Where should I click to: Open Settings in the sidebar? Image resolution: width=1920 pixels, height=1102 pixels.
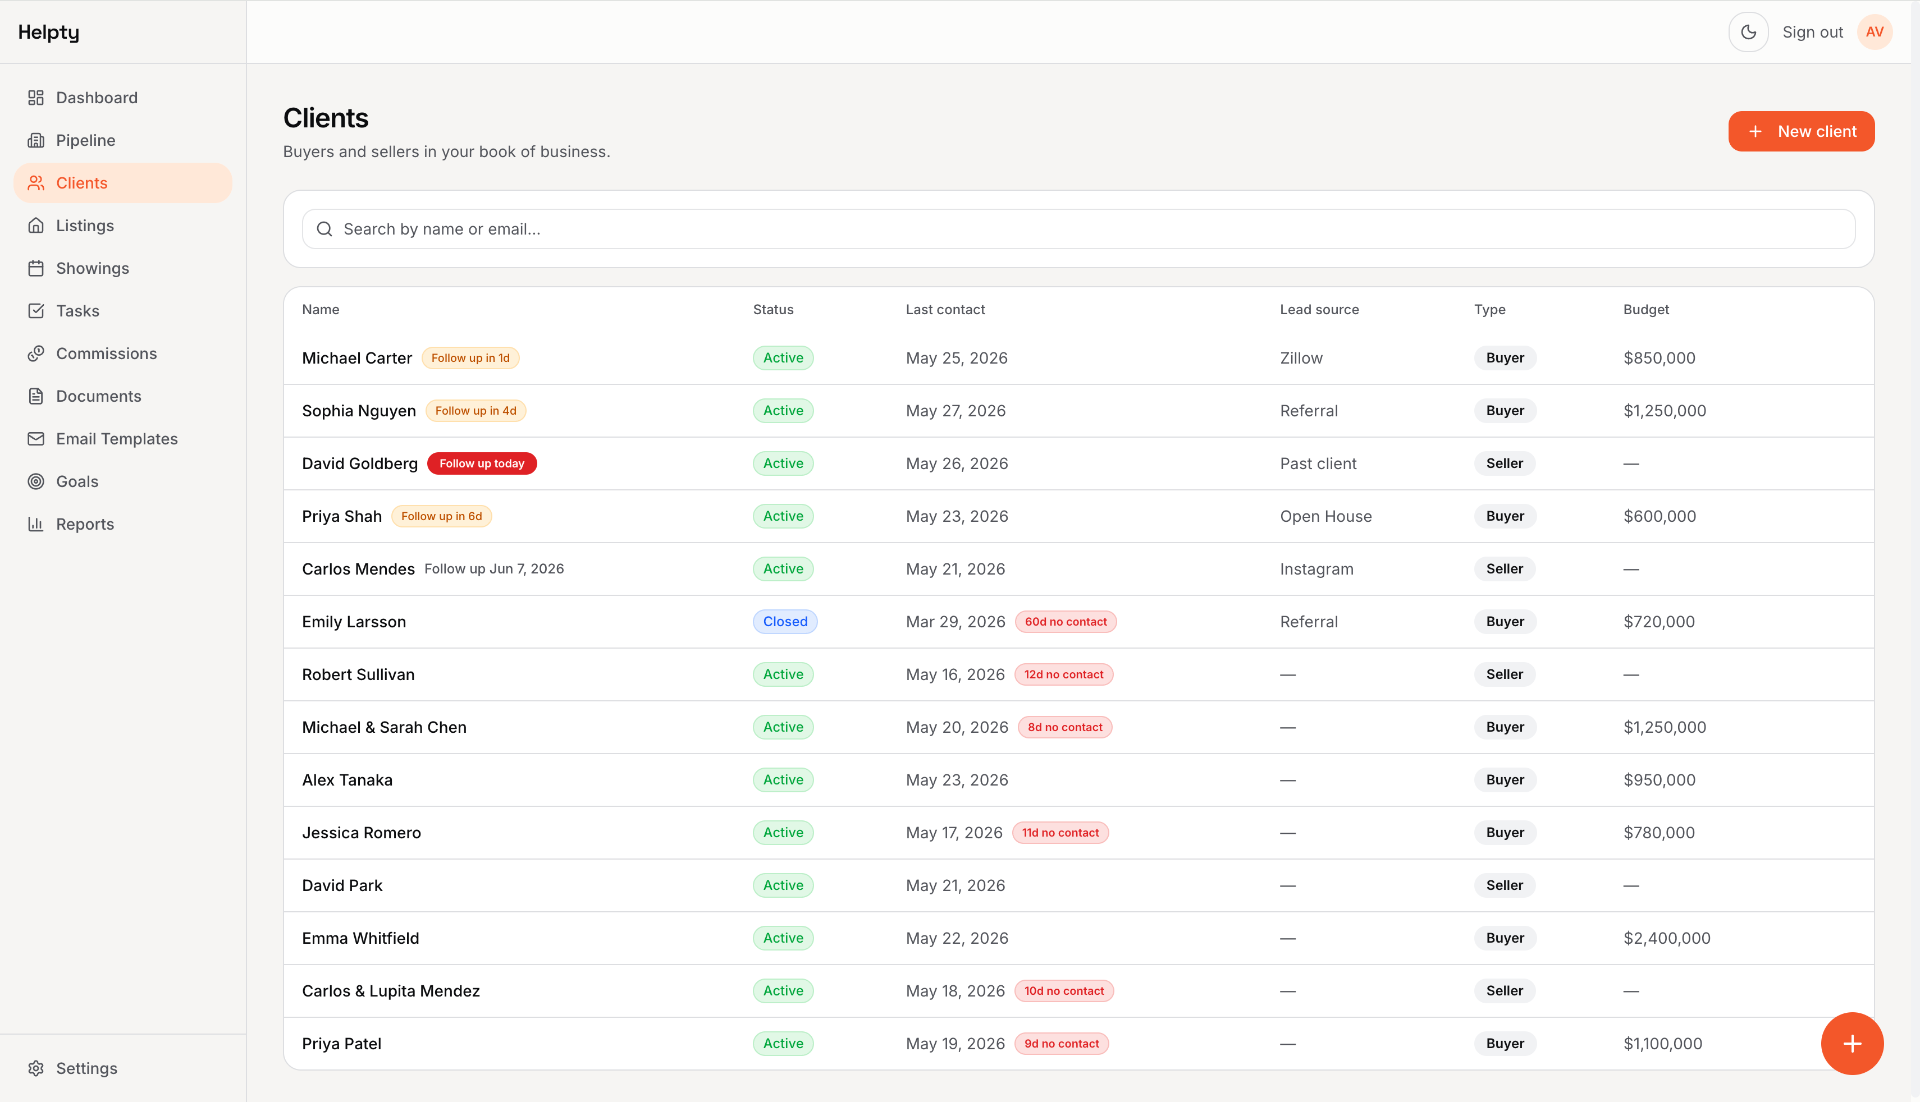point(123,1068)
